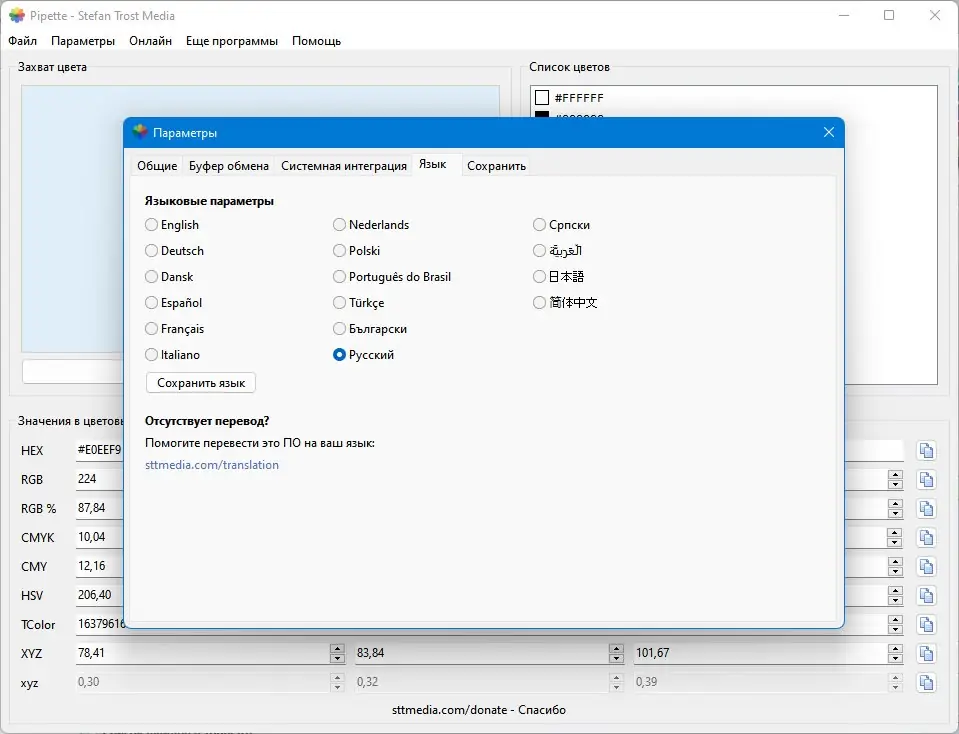
Task: Adjust the RGB row right spinner
Action: pyautogui.click(x=895, y=480)
